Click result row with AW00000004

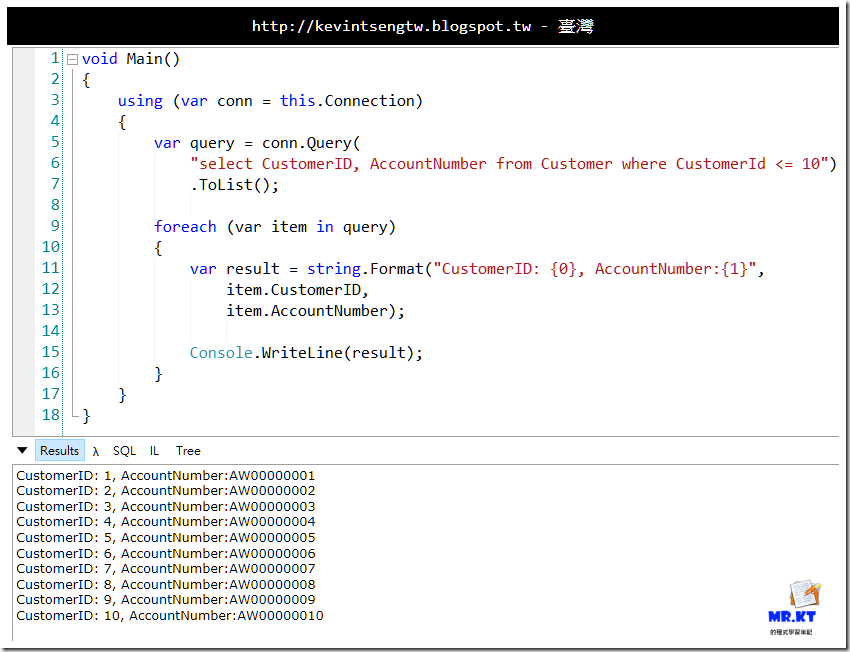[165, 522]
